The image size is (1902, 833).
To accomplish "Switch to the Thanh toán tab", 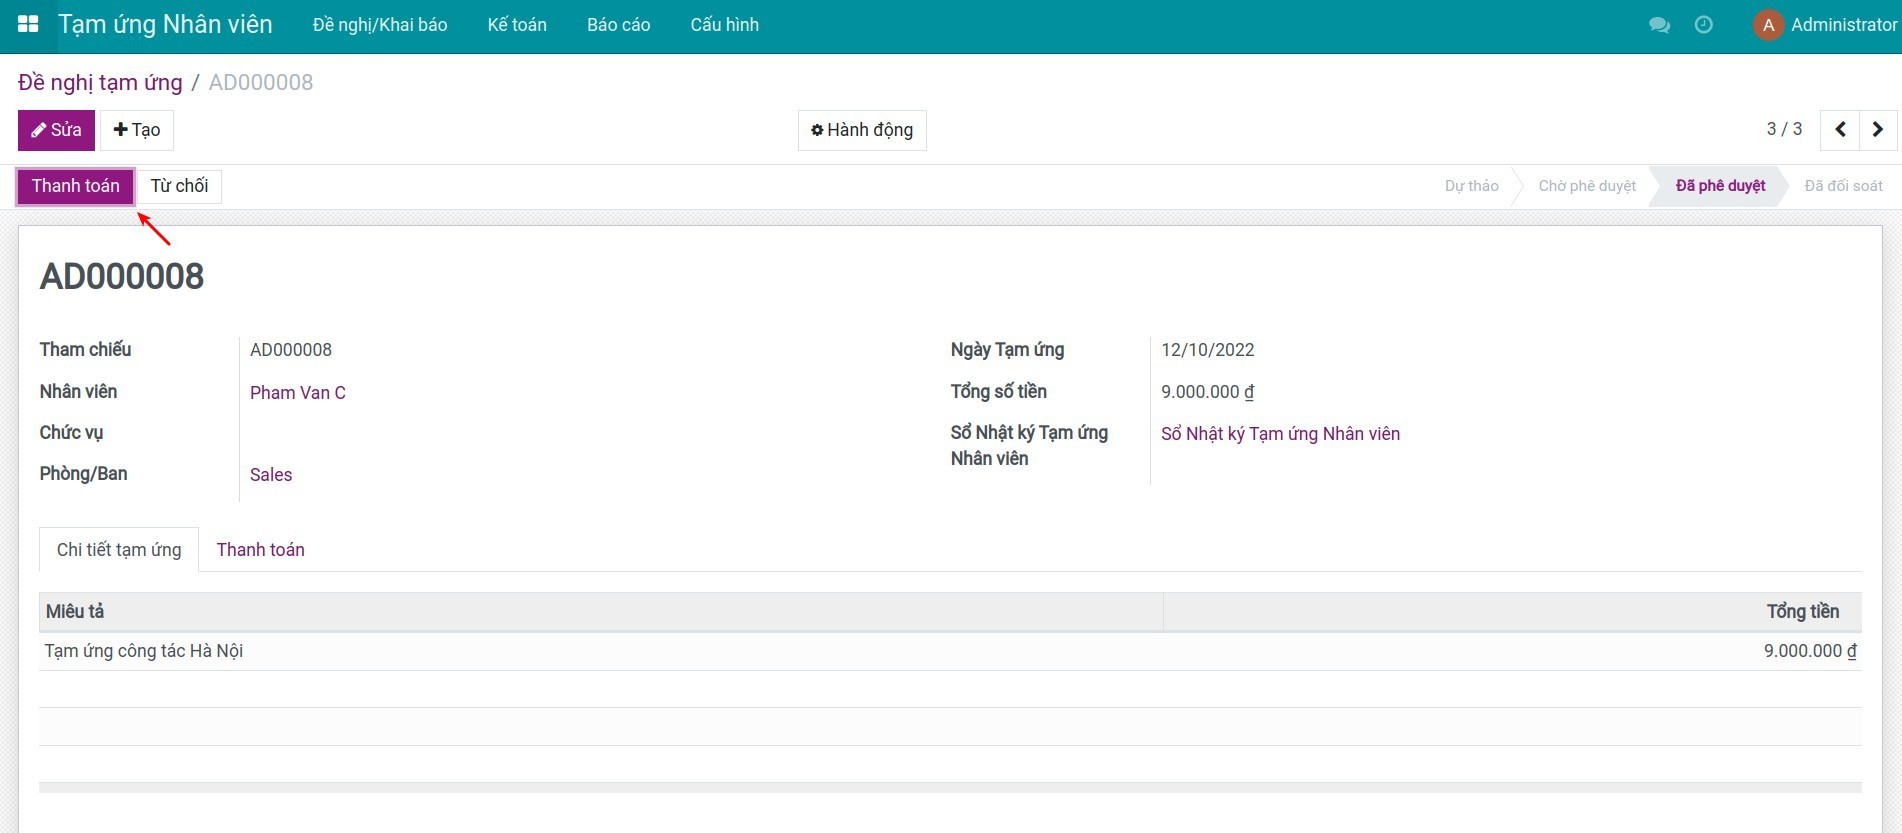I will (x=260, y=550).
